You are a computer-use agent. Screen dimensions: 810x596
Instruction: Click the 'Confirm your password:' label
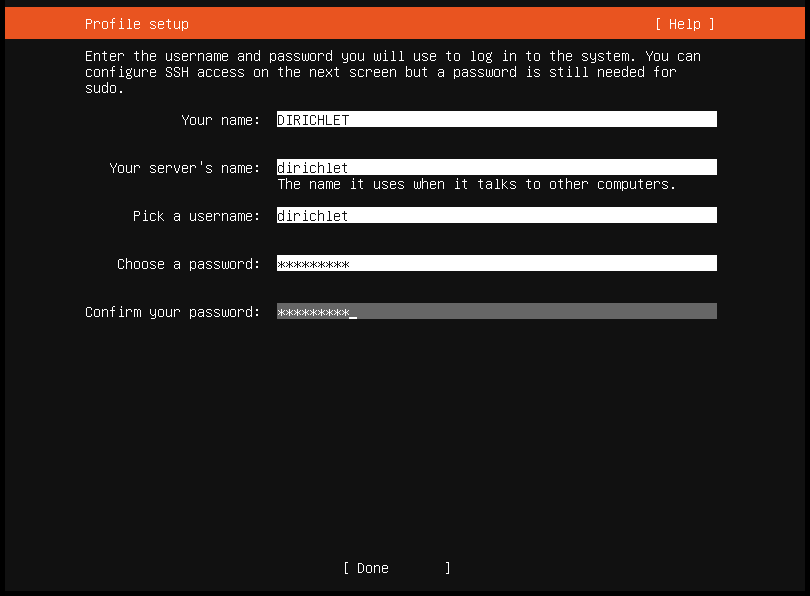pyautogui.click(x=173, y=312)
